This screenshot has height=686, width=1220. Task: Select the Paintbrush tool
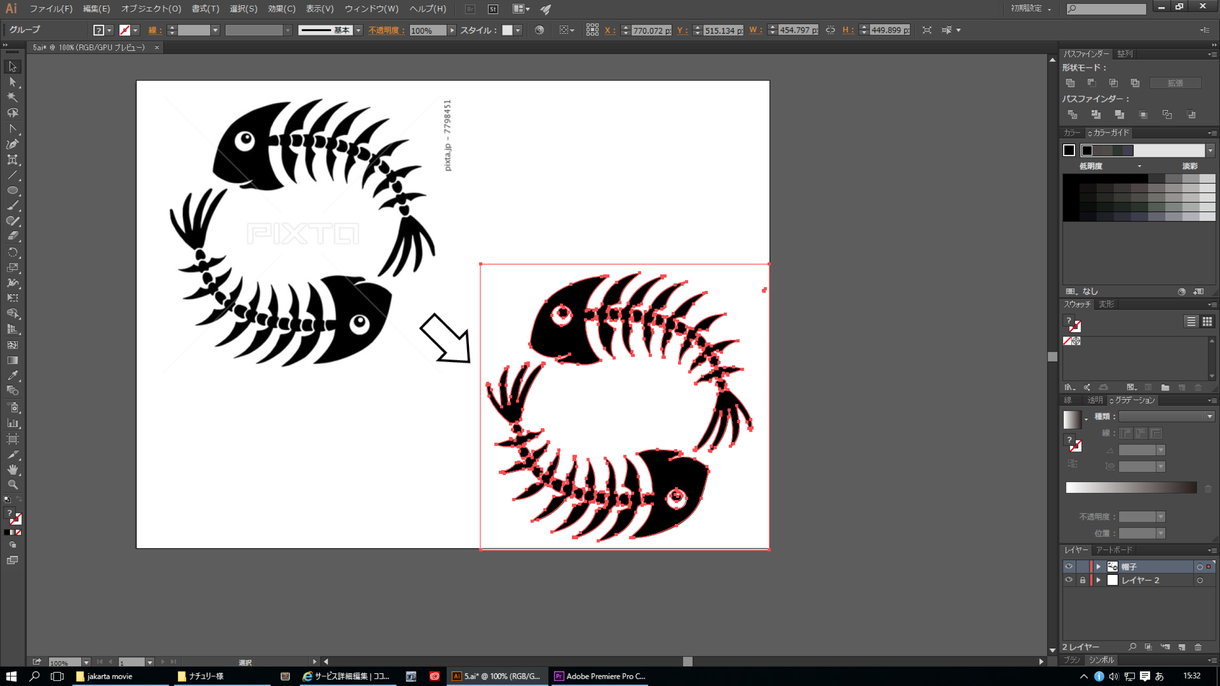13,206
